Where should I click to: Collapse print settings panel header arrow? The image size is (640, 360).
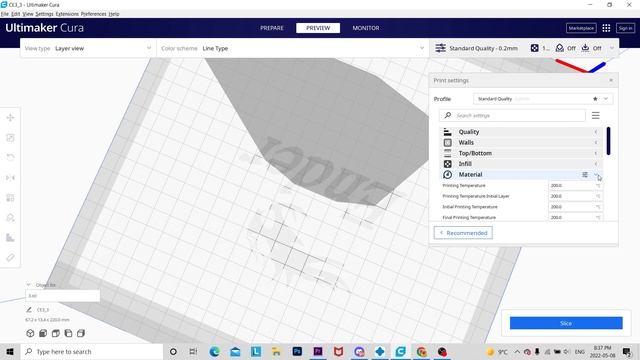612,48
